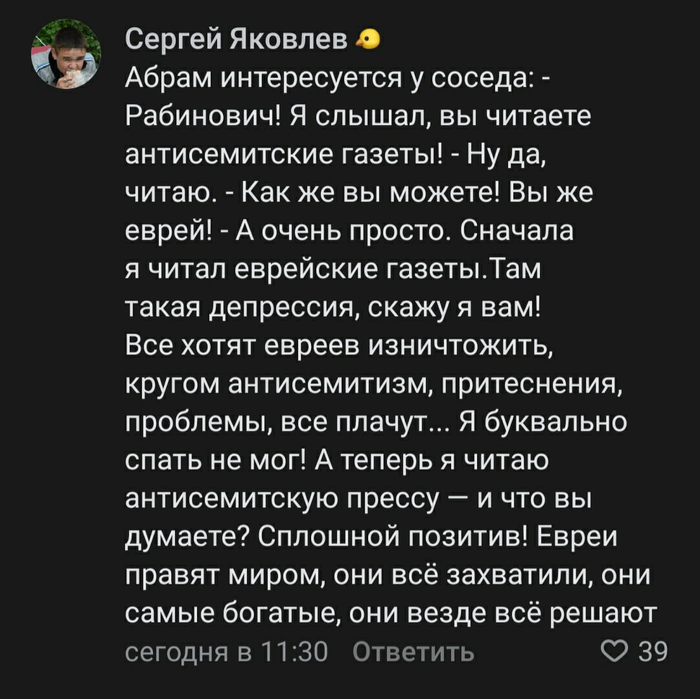Screen dimensions: 700x699
Task: Click the line Все хотят евреев изничтожить
Action: point(339,345)
